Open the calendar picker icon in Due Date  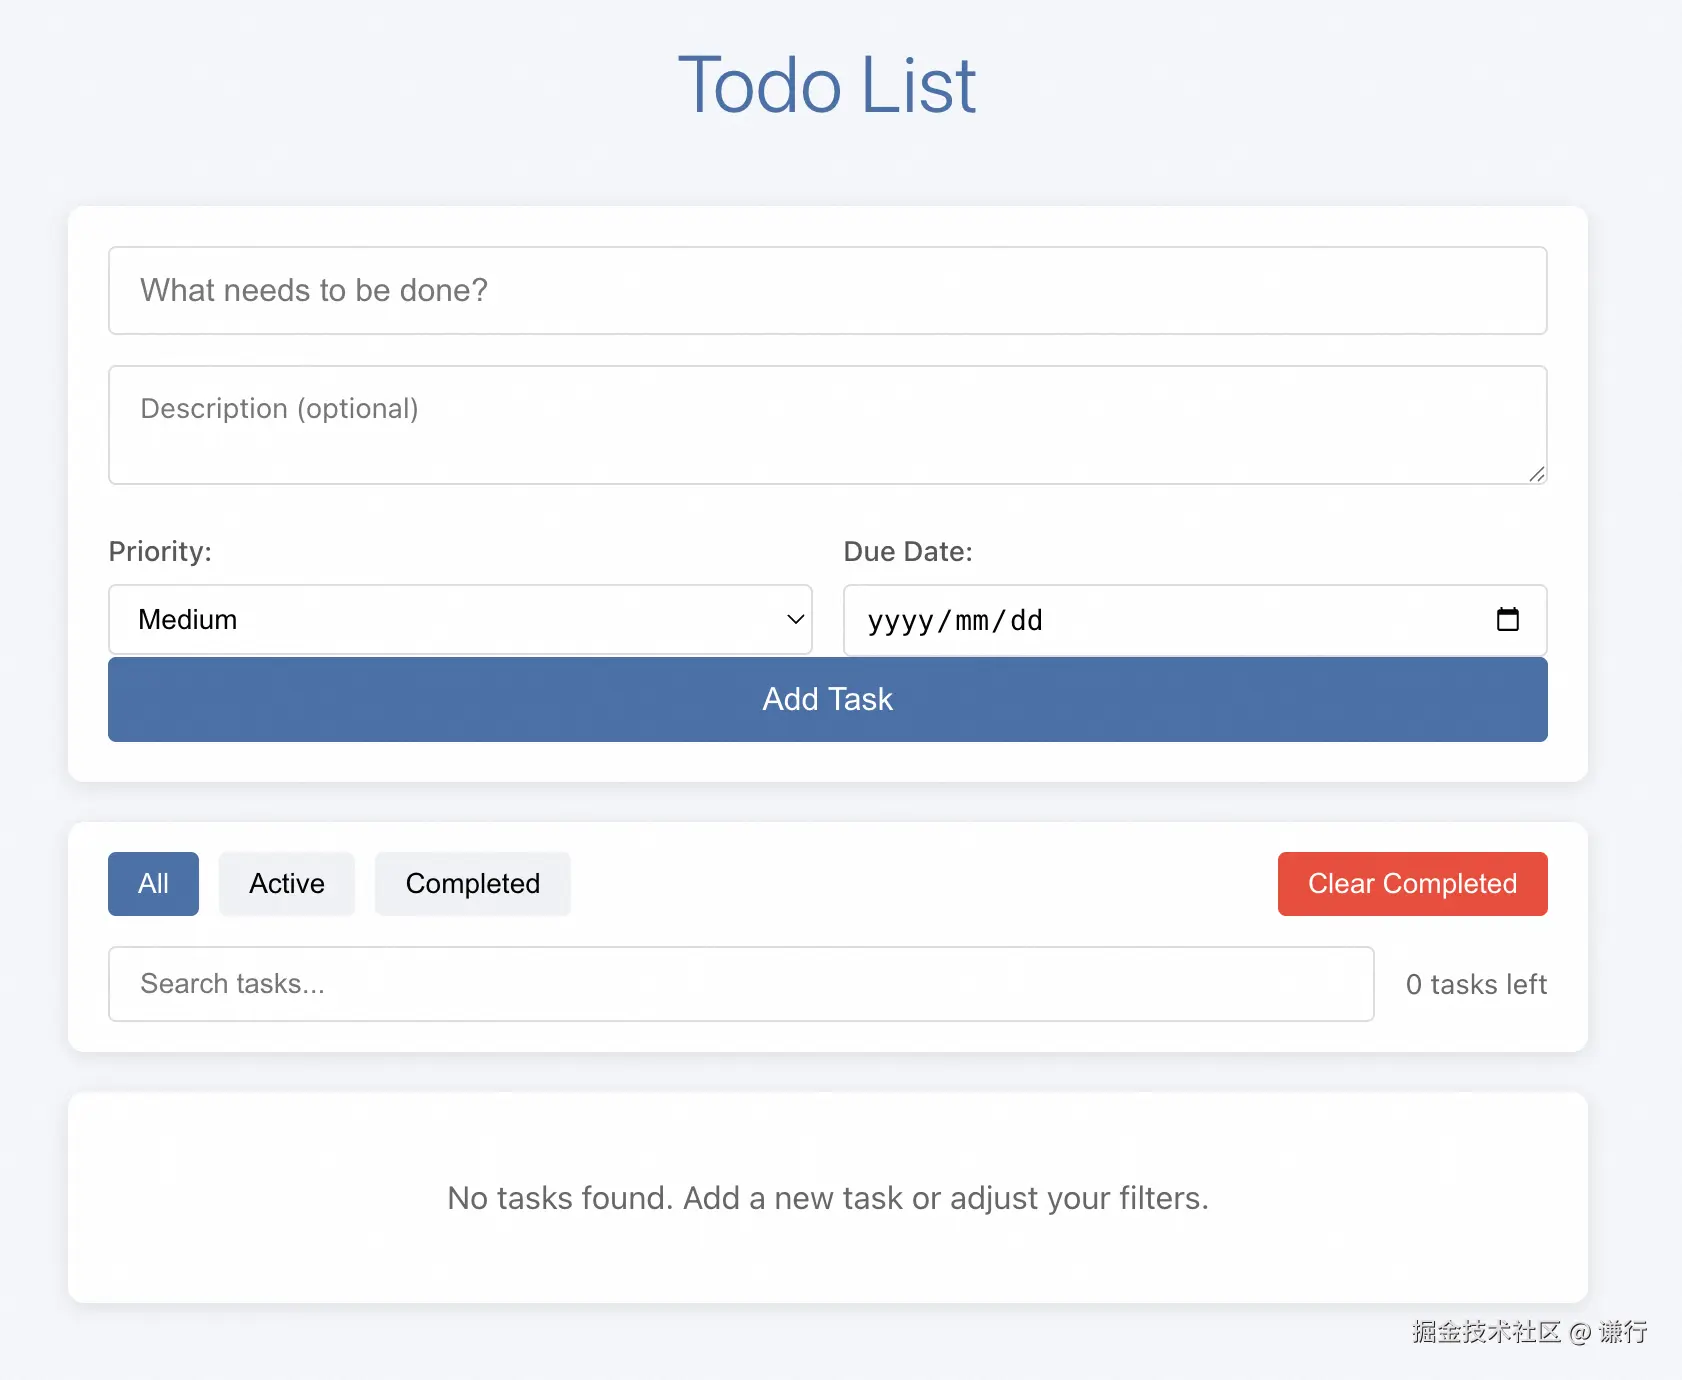[x=1507, y=620]
